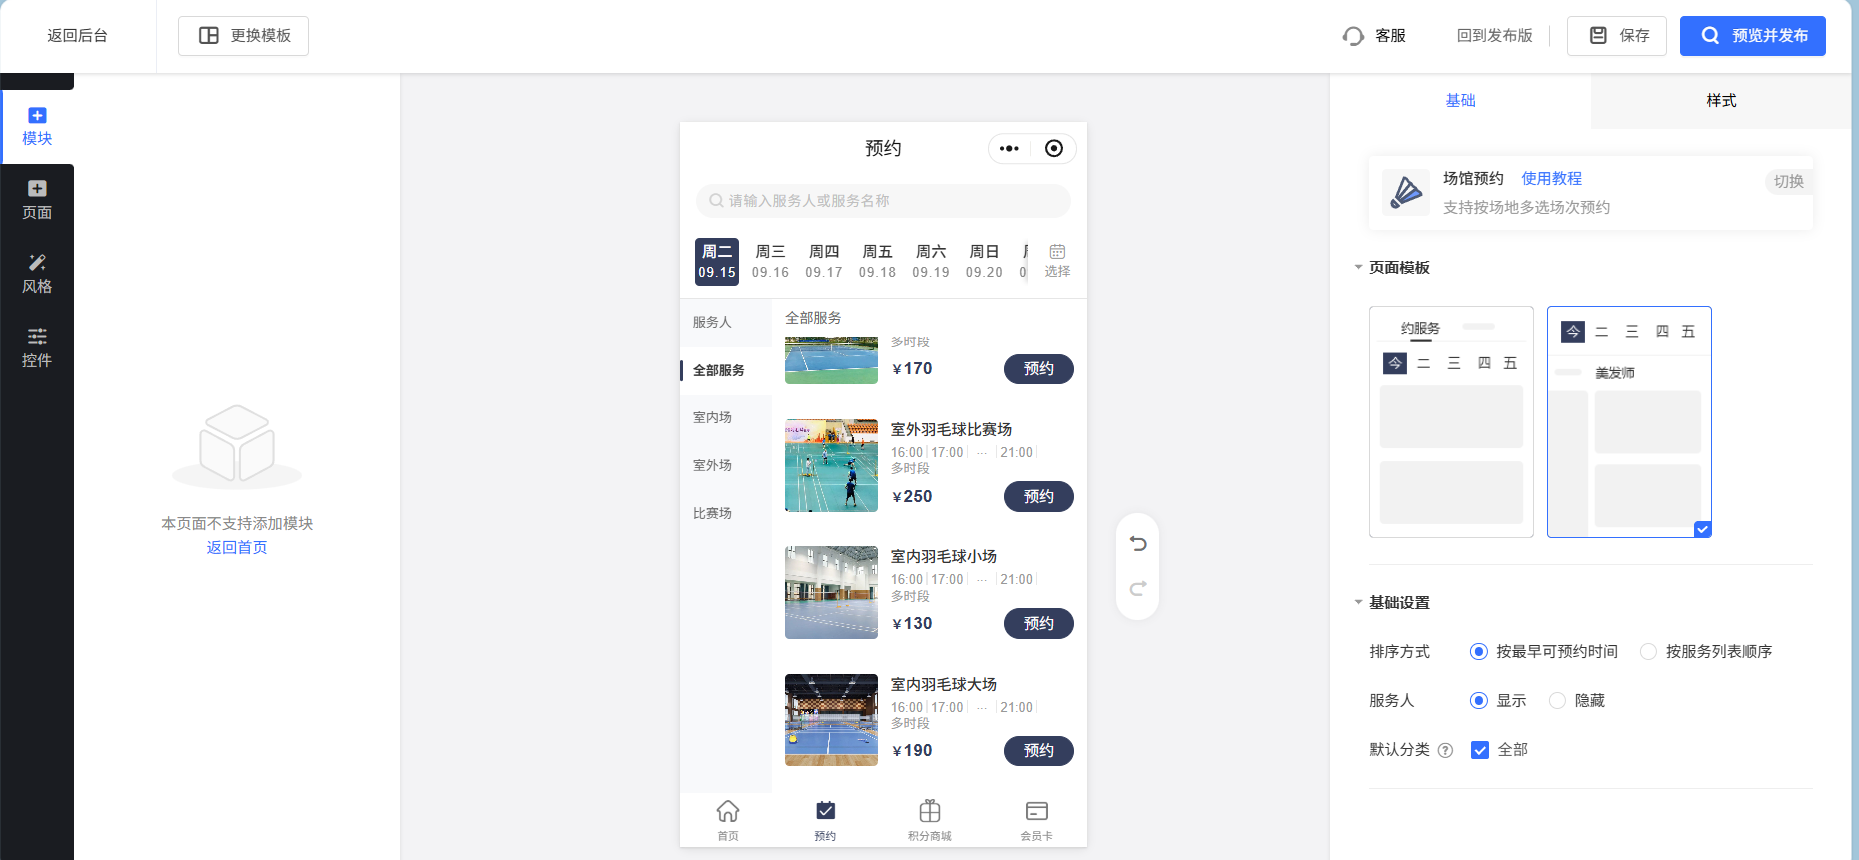Select the 周六 09.19 date tab
This screenshot has height=860, width=1859.
pyautogui.click(x=931, y=261)
